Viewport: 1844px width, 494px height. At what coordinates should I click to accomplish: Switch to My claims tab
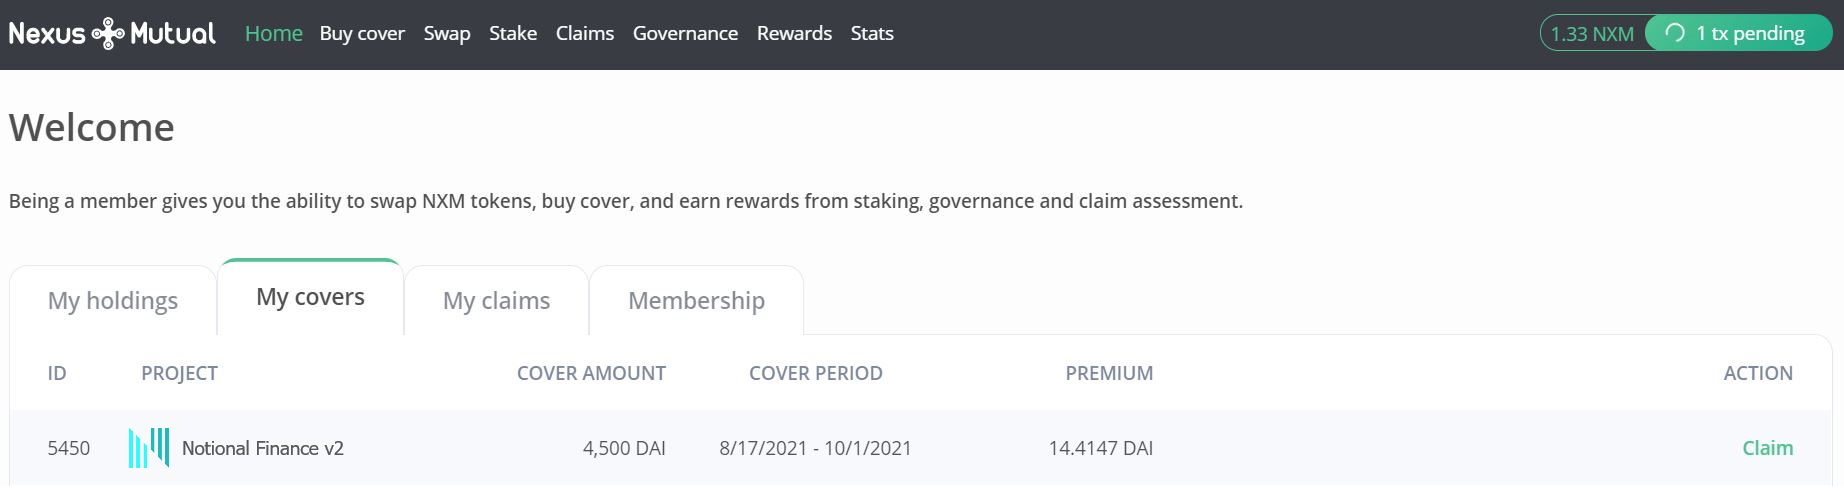point(496,300)
